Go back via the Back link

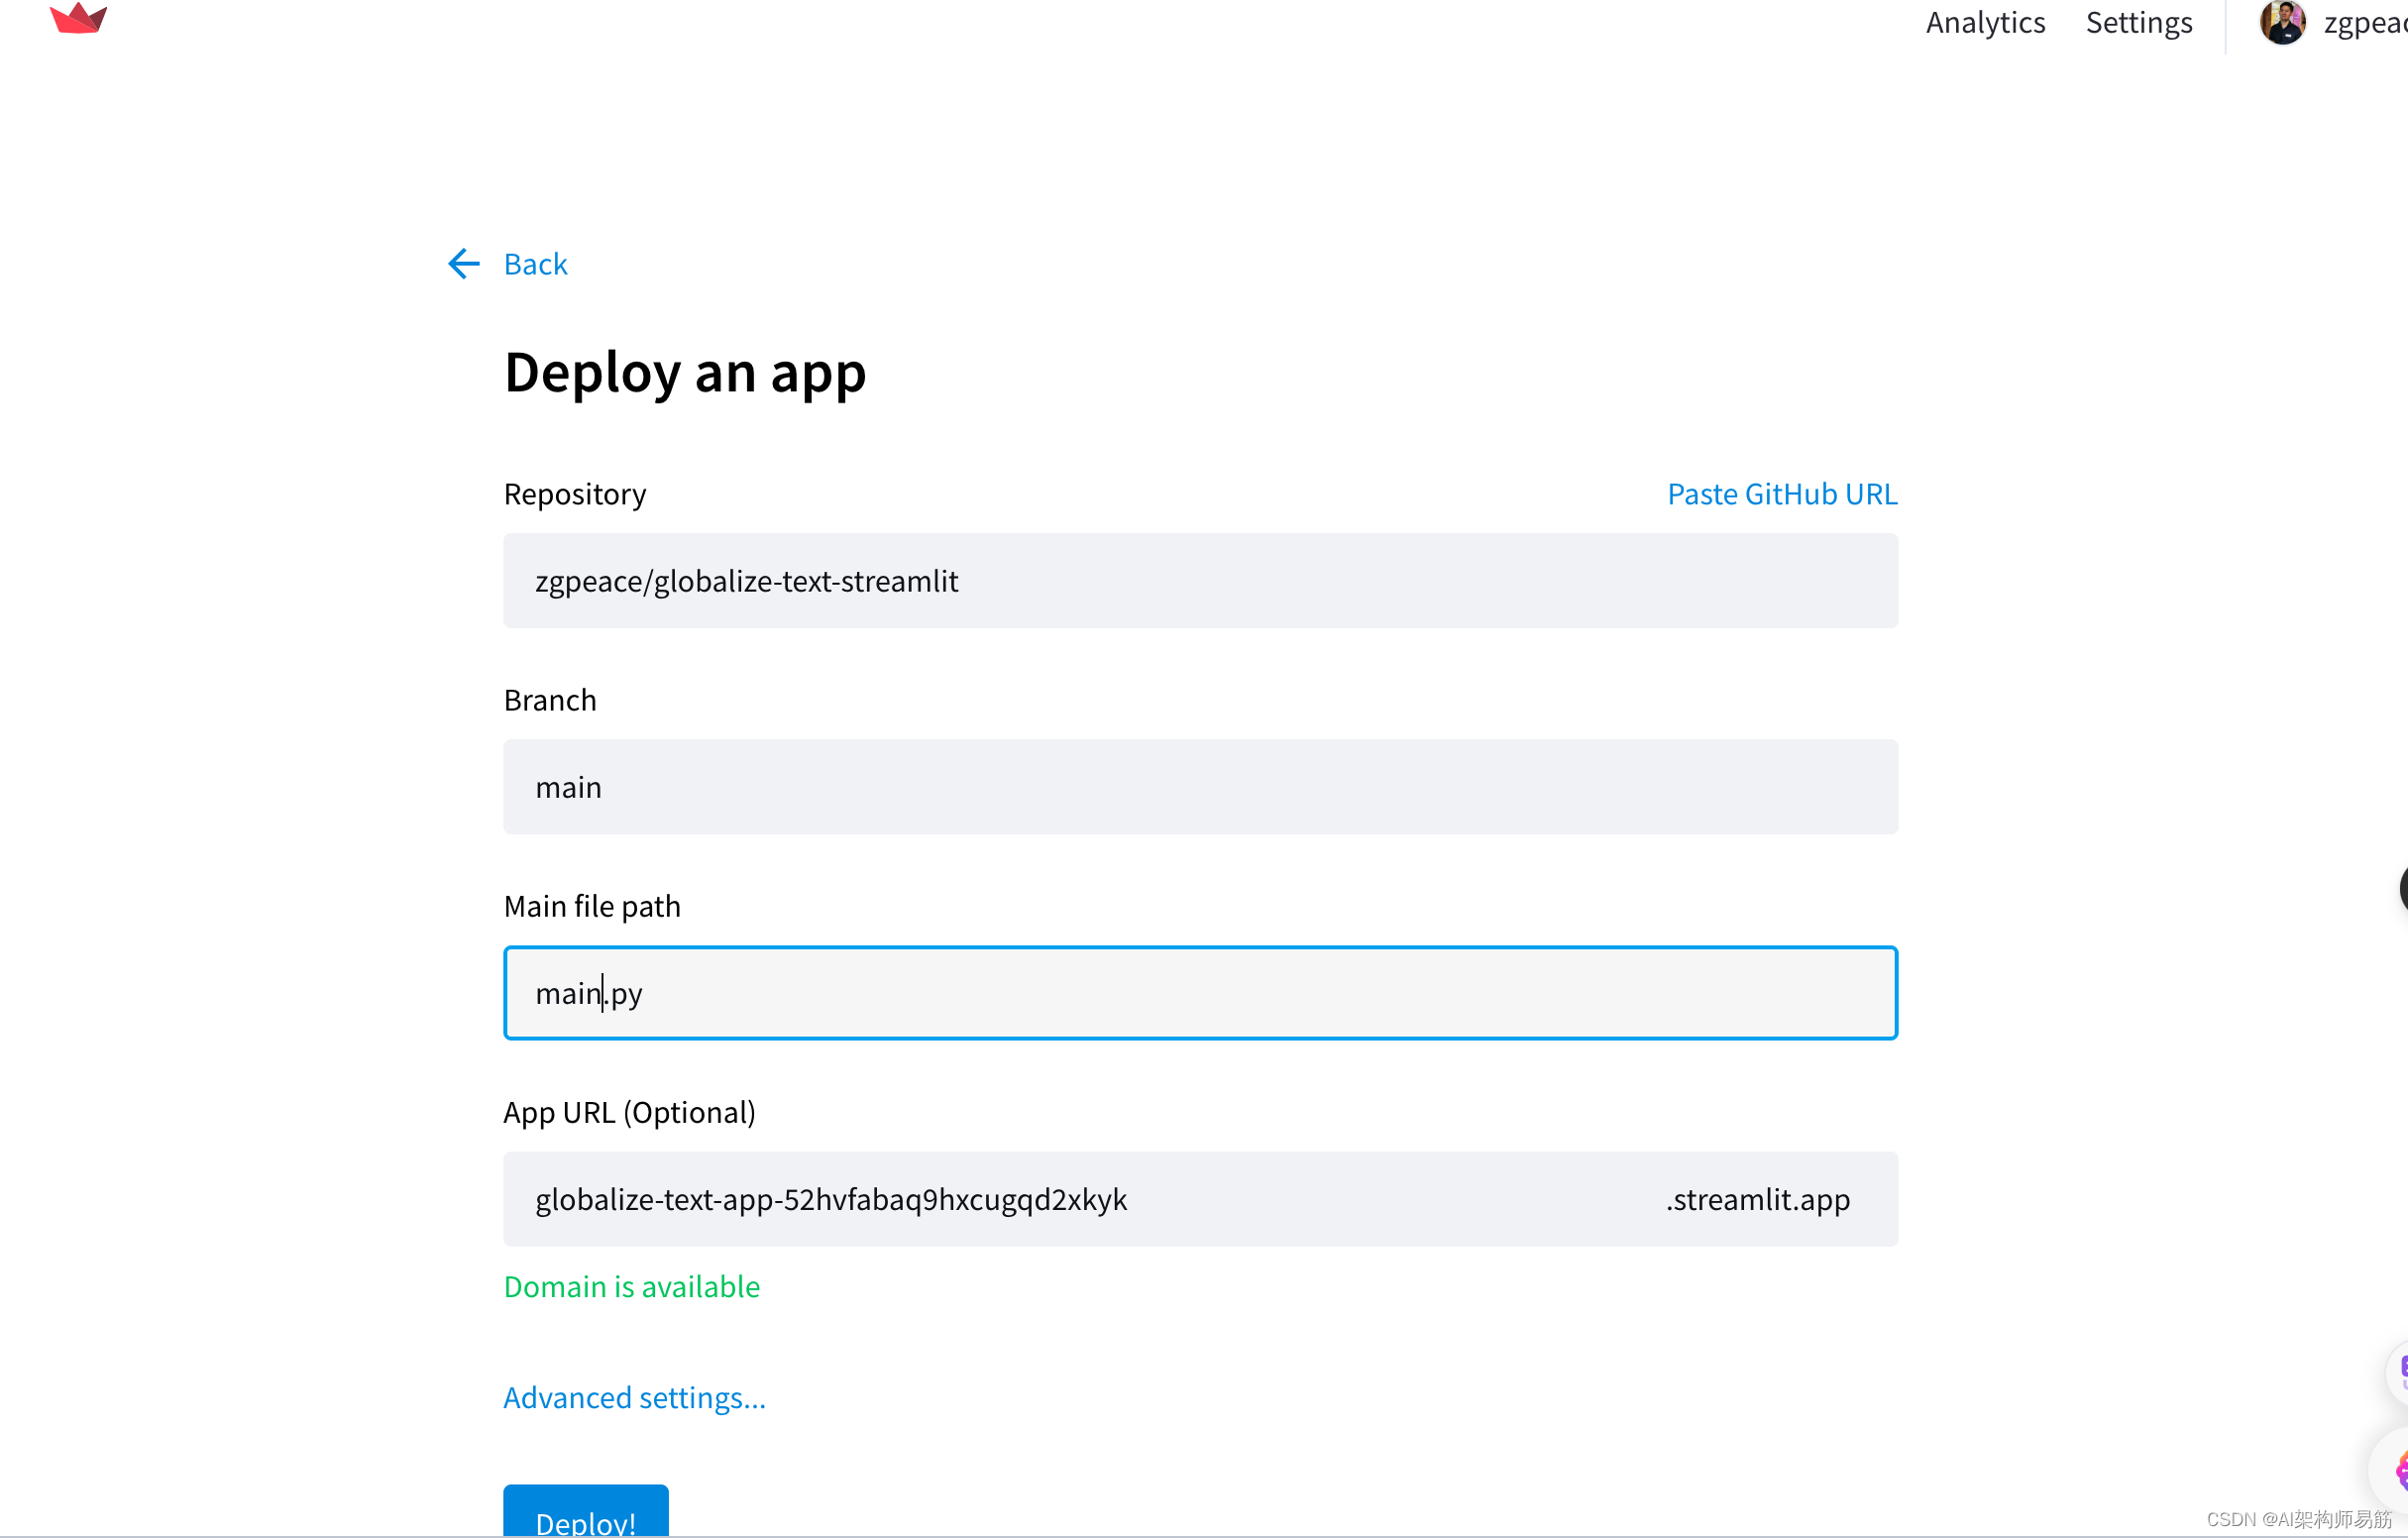click(535, 264)
